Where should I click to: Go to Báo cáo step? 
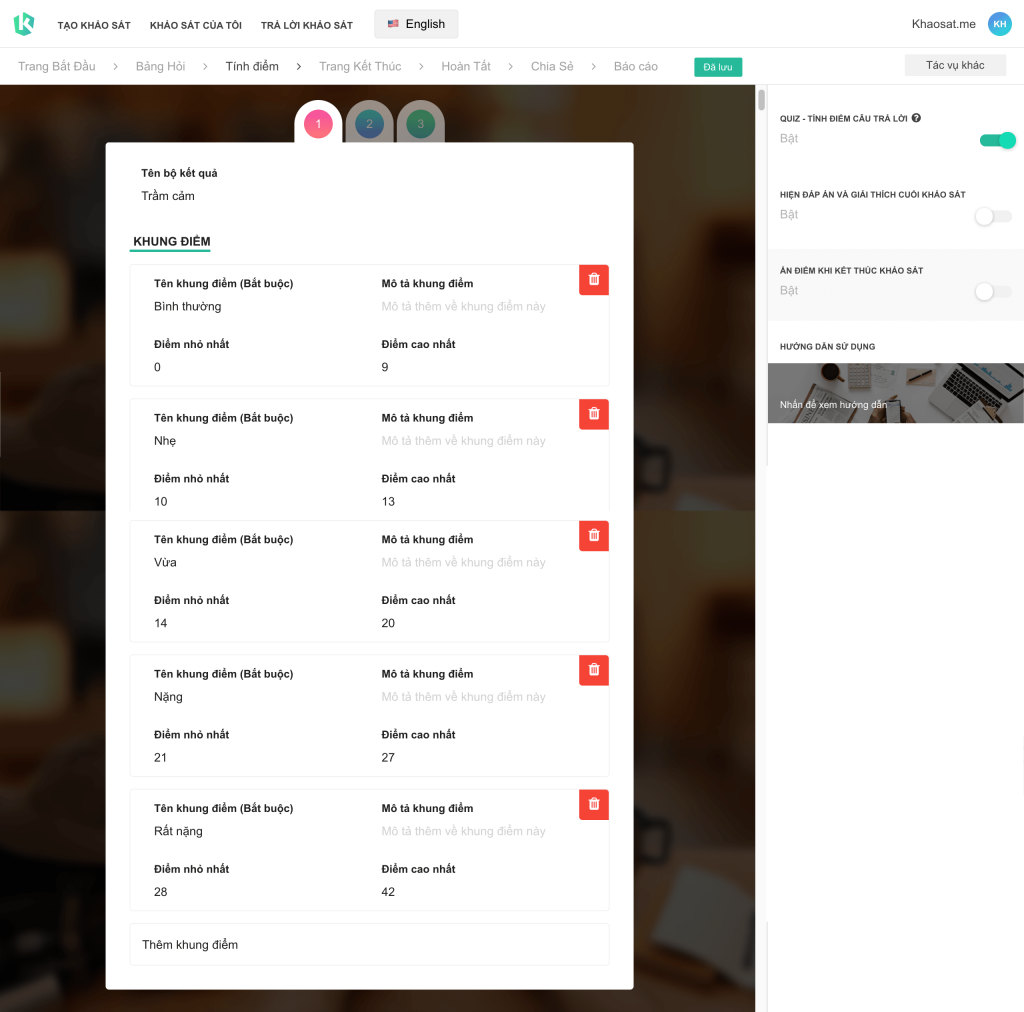pyautogui.click(x=635, y=67)
